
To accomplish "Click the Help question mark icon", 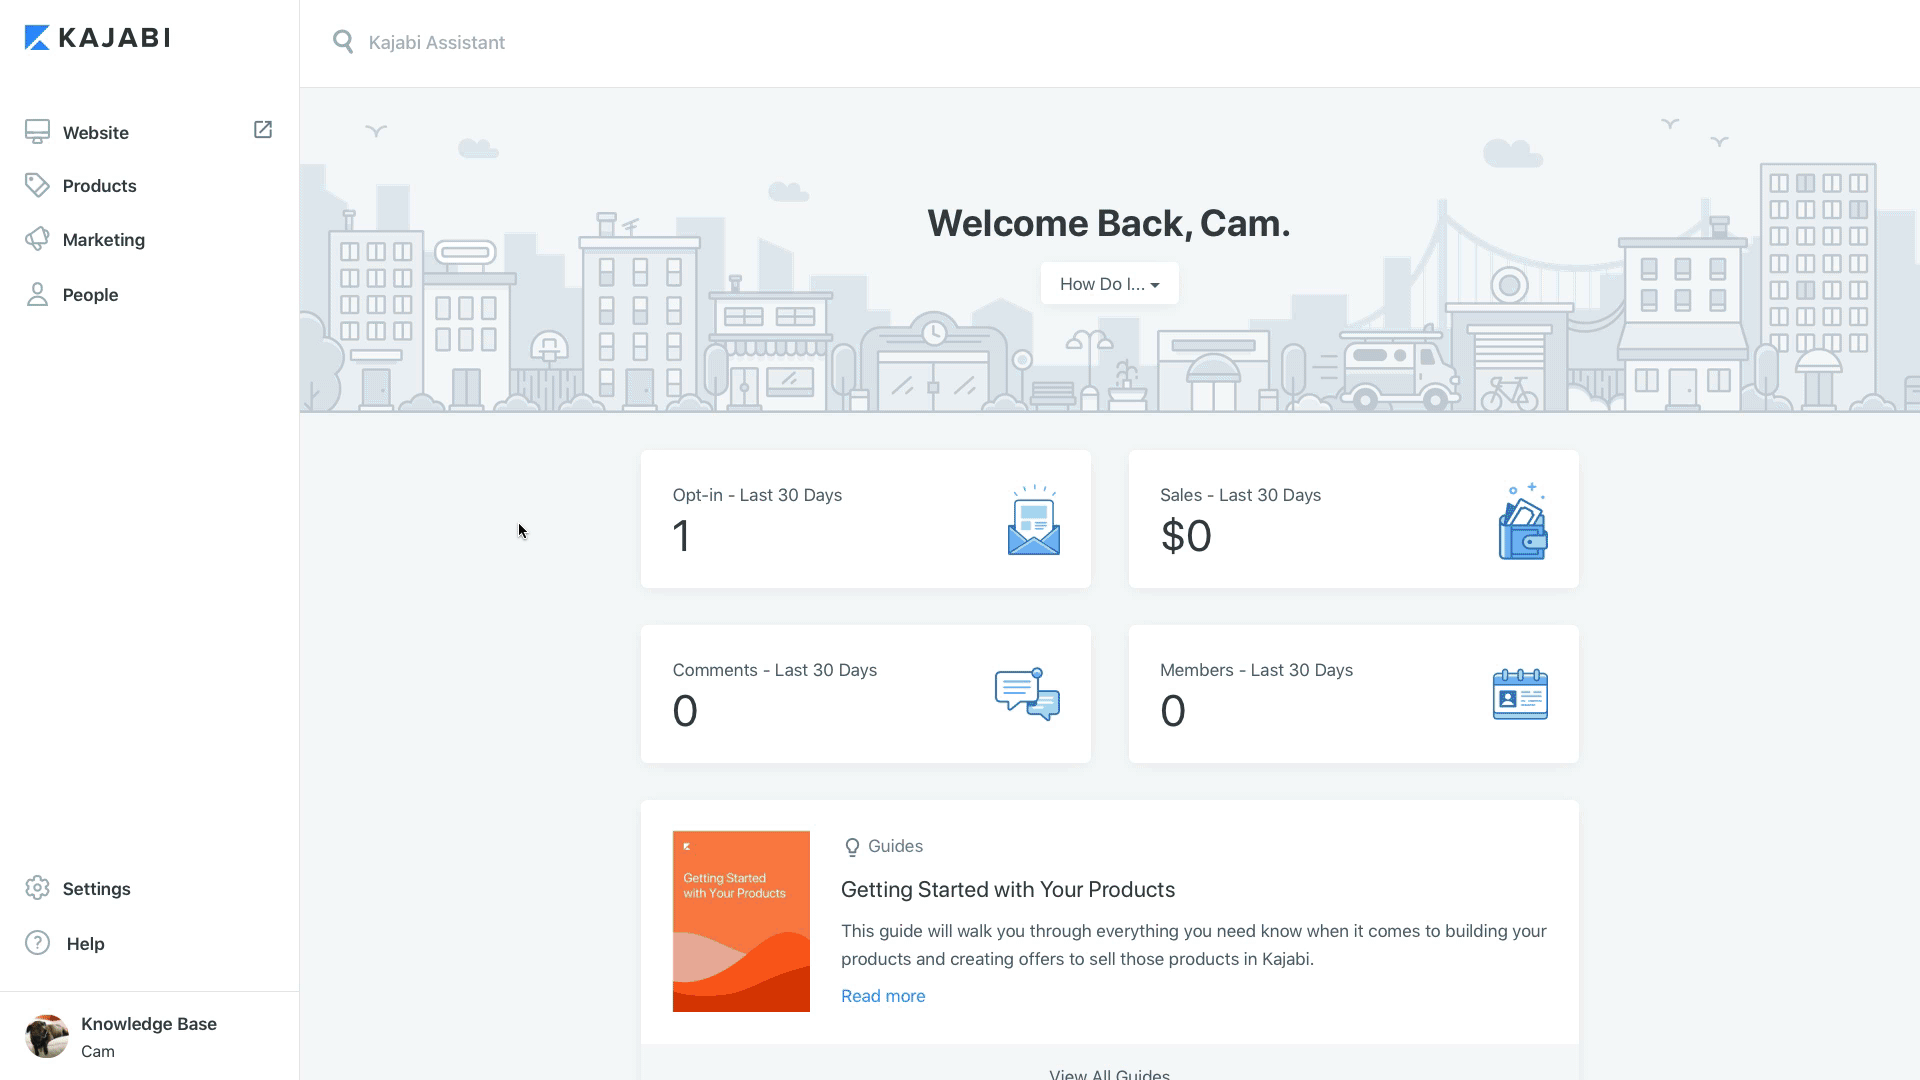I will (x=37, y=943).
